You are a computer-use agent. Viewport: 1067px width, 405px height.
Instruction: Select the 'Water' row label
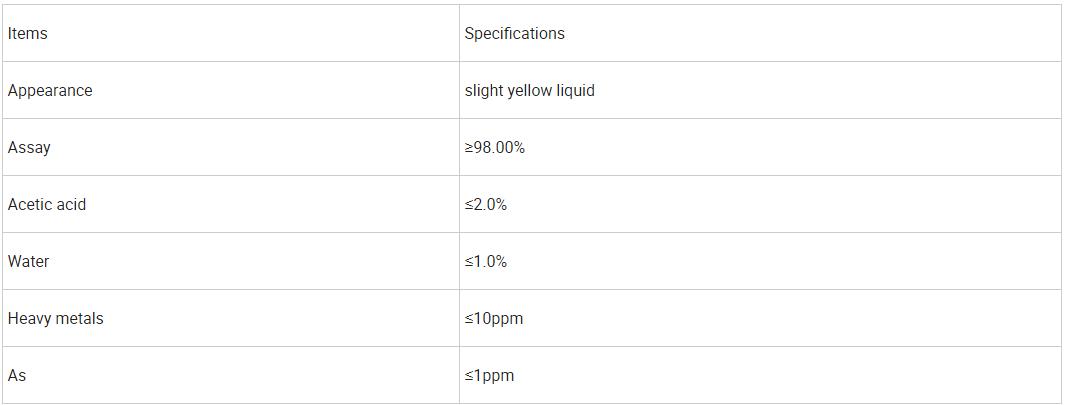(28, 261)
